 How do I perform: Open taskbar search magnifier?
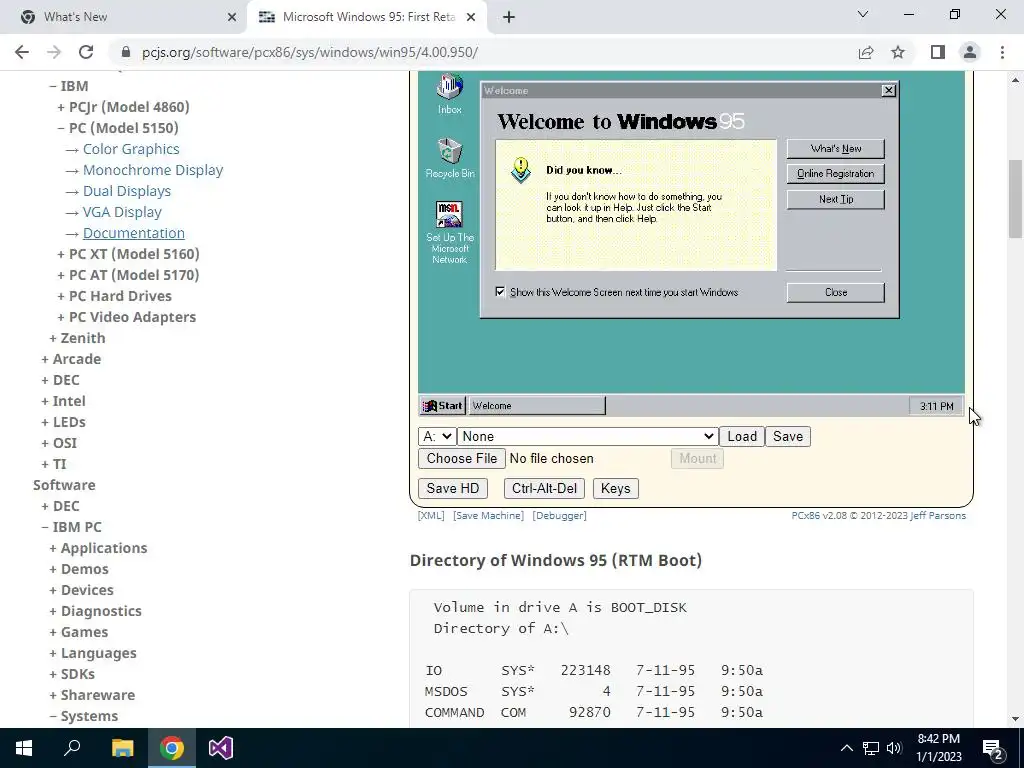(x=72, y=748)
